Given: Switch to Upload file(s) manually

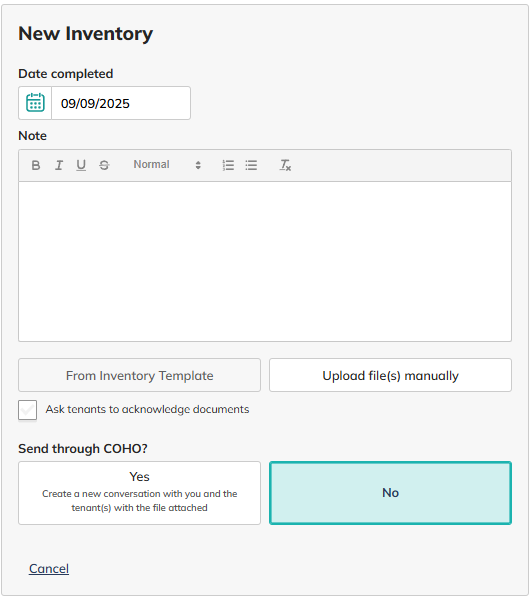Looking at the screenshot, I should (x=390, y=375).
